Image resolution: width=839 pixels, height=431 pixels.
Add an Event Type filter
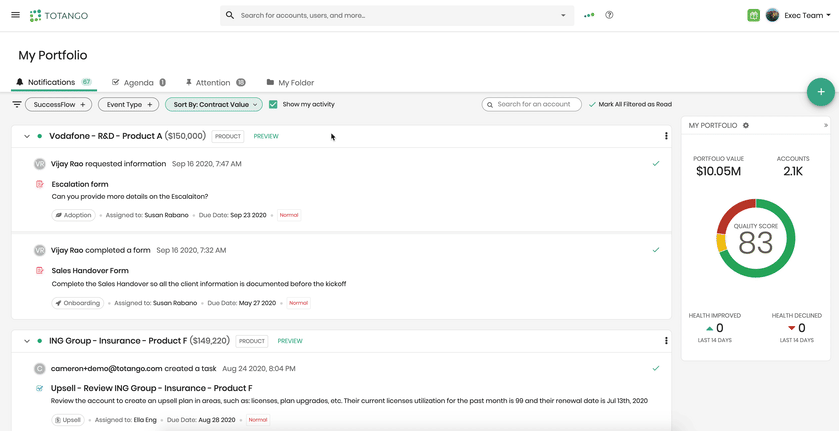point(128,104)
